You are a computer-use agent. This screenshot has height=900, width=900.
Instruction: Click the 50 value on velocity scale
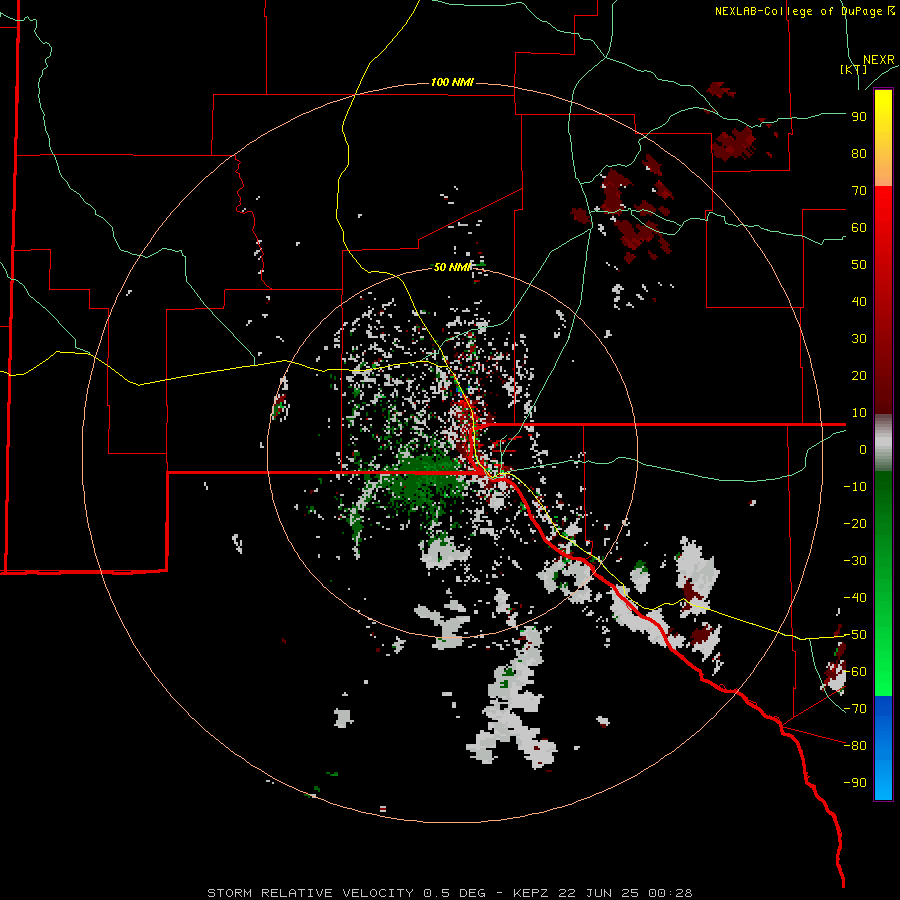pyautogui.click(x=859, y=265)
